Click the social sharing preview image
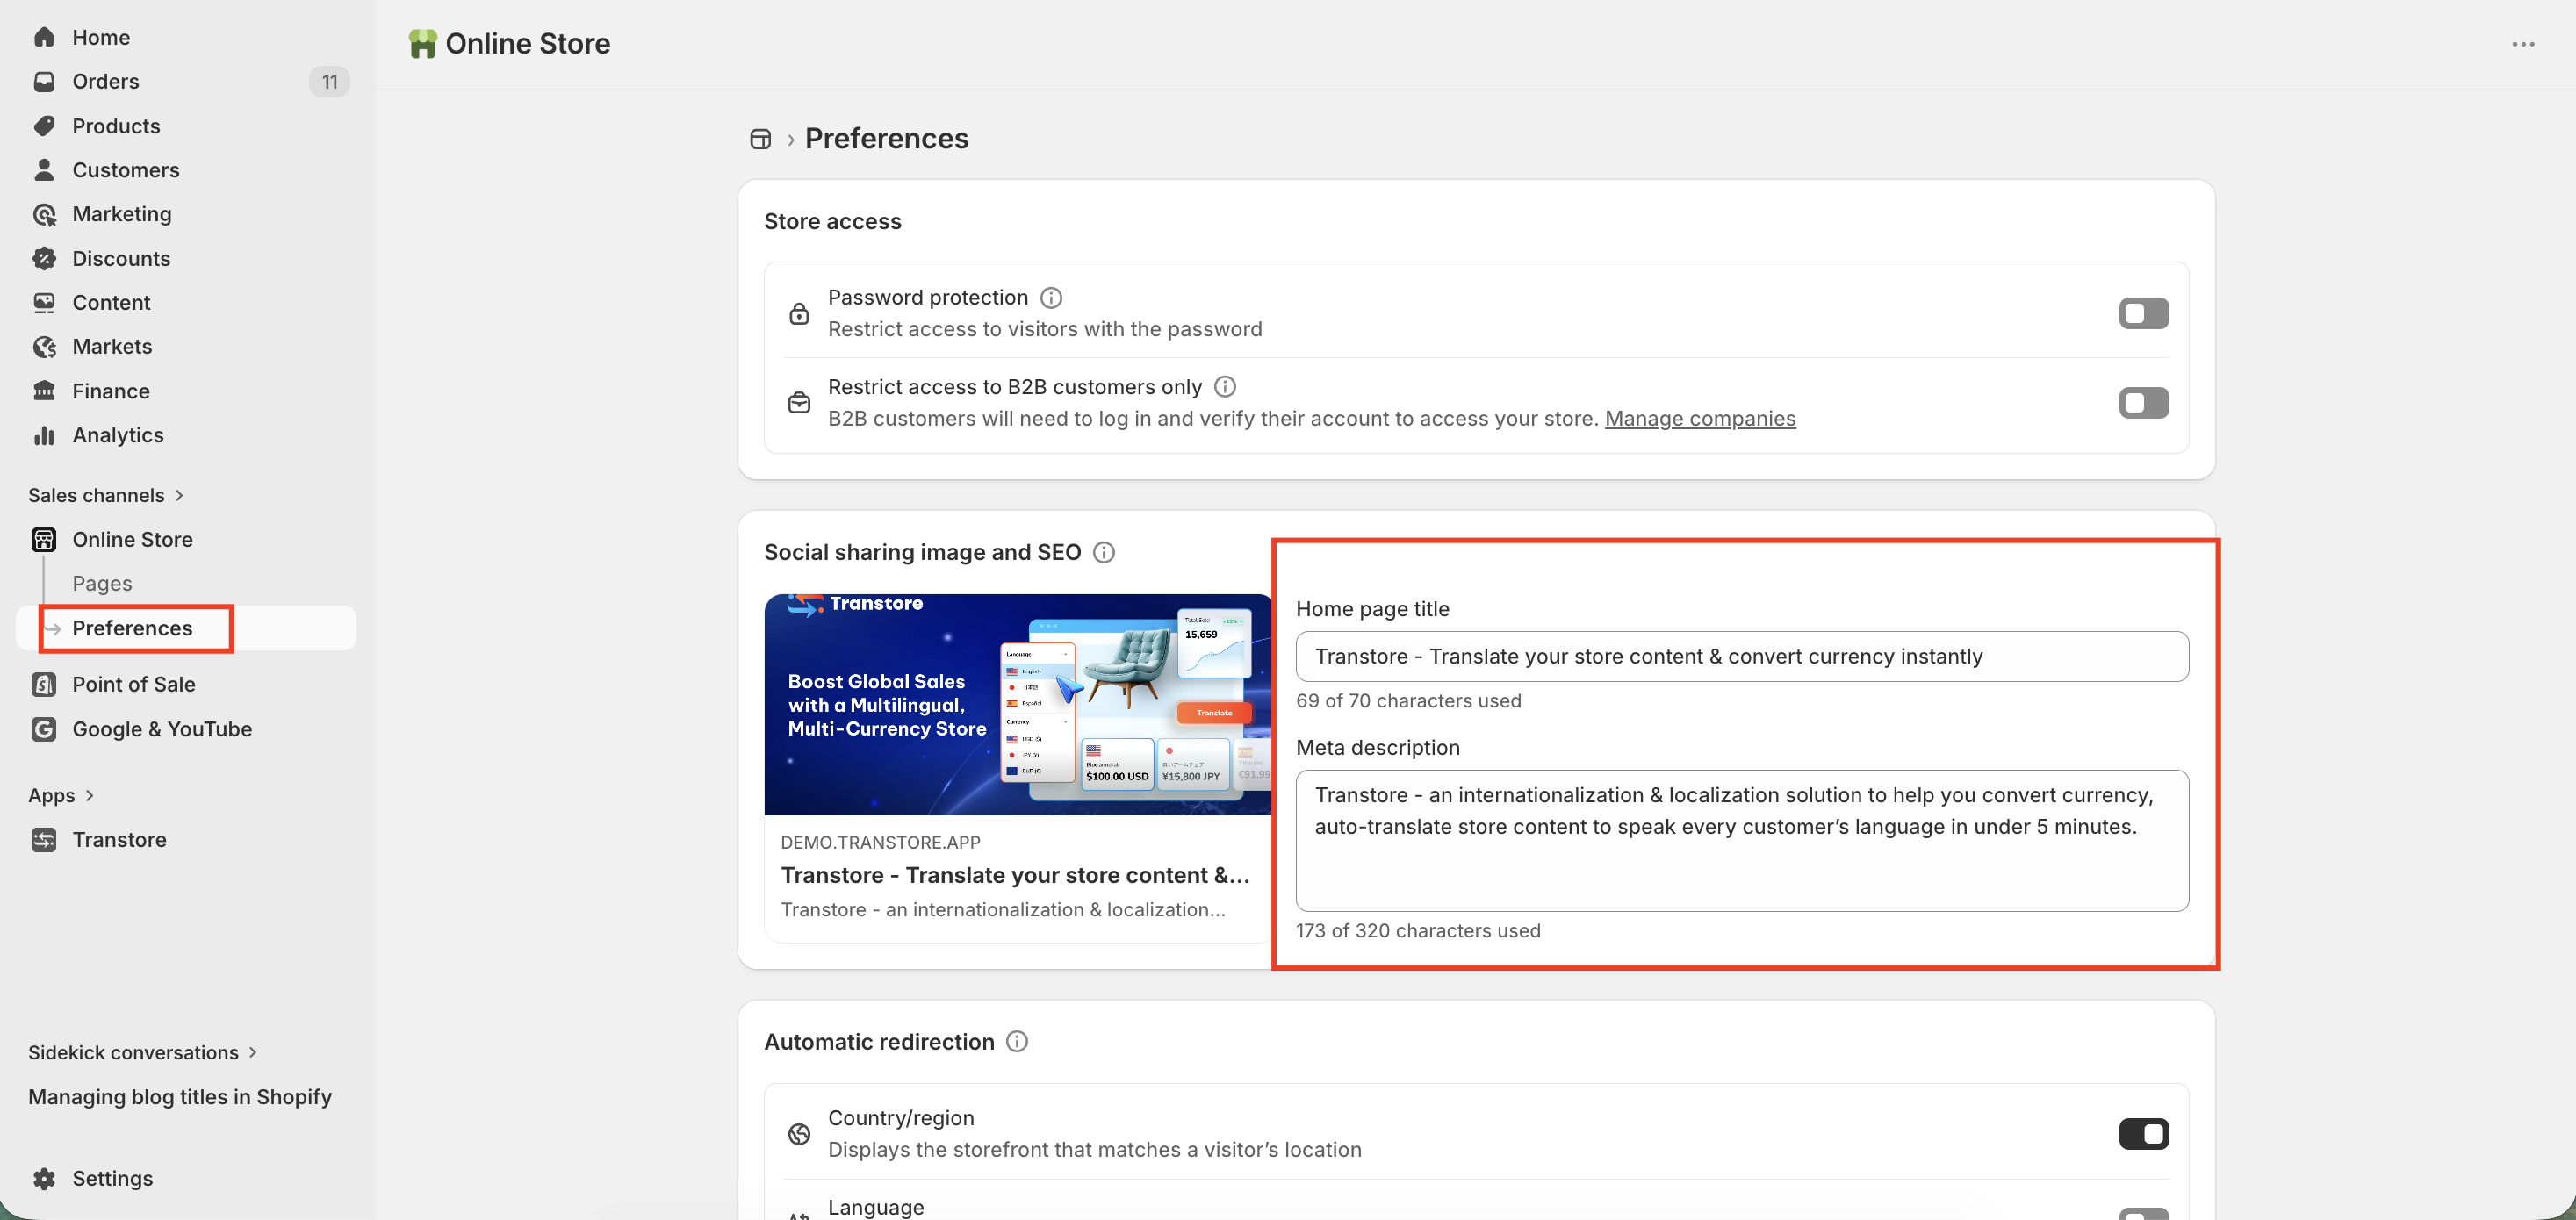Image resolution: width=2576 pixels, height=1220 pixels. coord(1018,704)
